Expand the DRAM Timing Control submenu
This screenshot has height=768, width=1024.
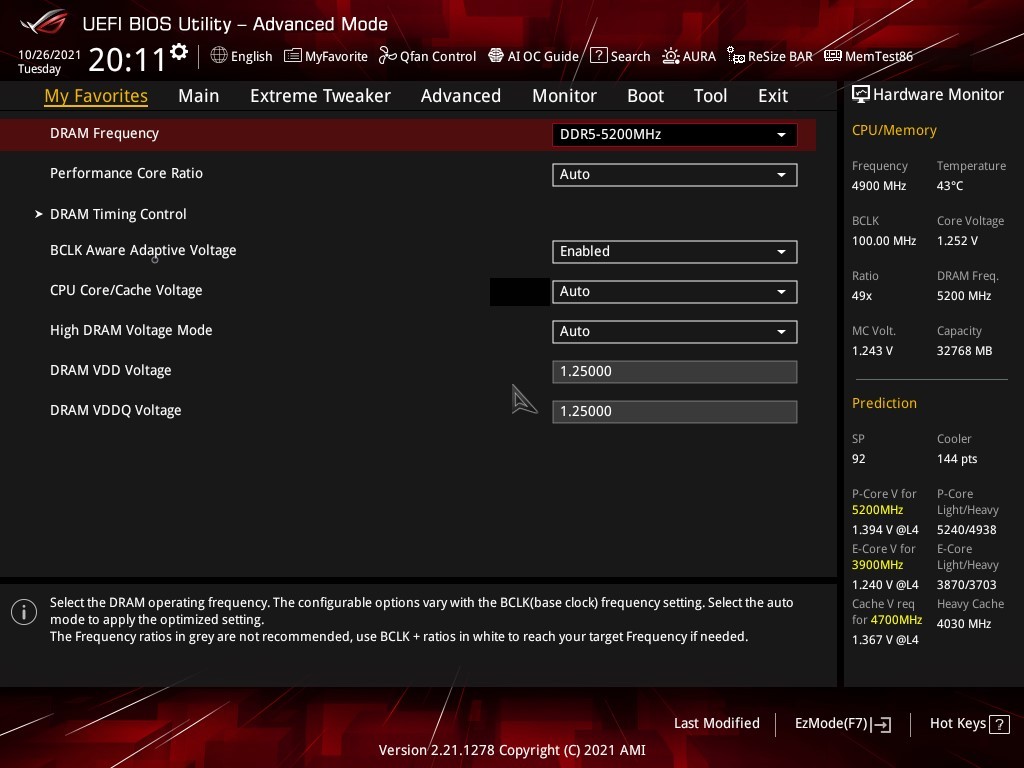pos(118,214)
